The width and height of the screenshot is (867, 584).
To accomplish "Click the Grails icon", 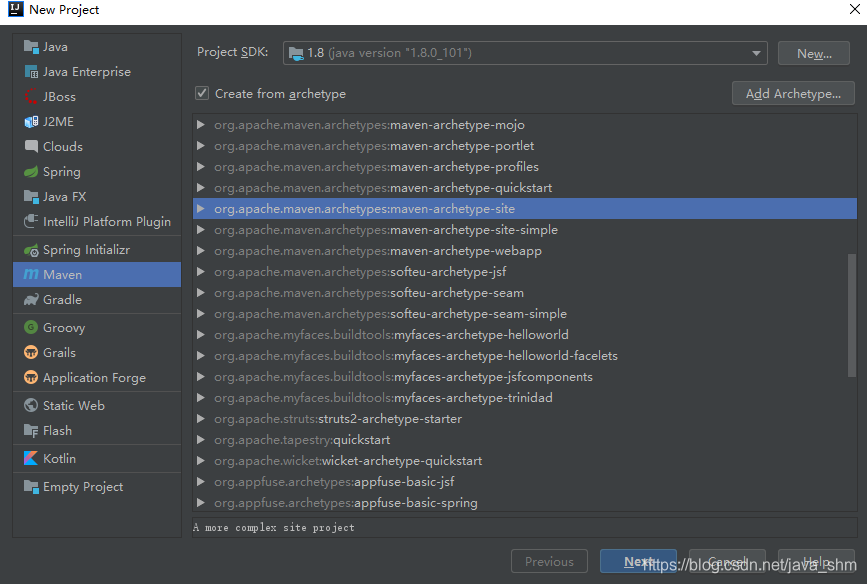I will [31, 352].
